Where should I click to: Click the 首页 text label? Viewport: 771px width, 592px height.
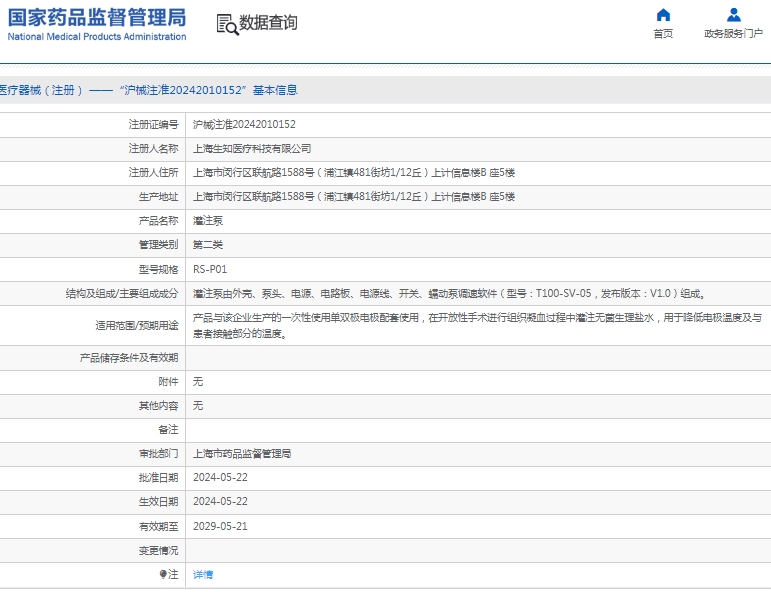coord(663,33)
